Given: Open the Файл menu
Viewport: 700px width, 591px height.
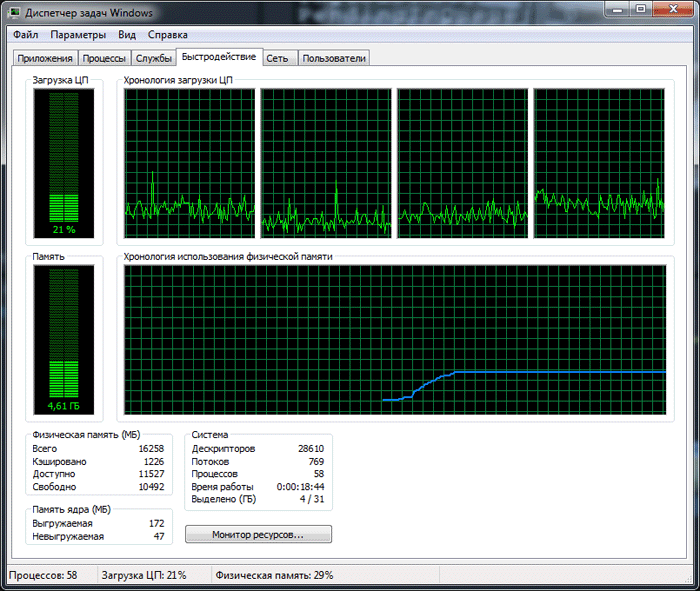Looking at the screenshot, I should click(25, 35).
